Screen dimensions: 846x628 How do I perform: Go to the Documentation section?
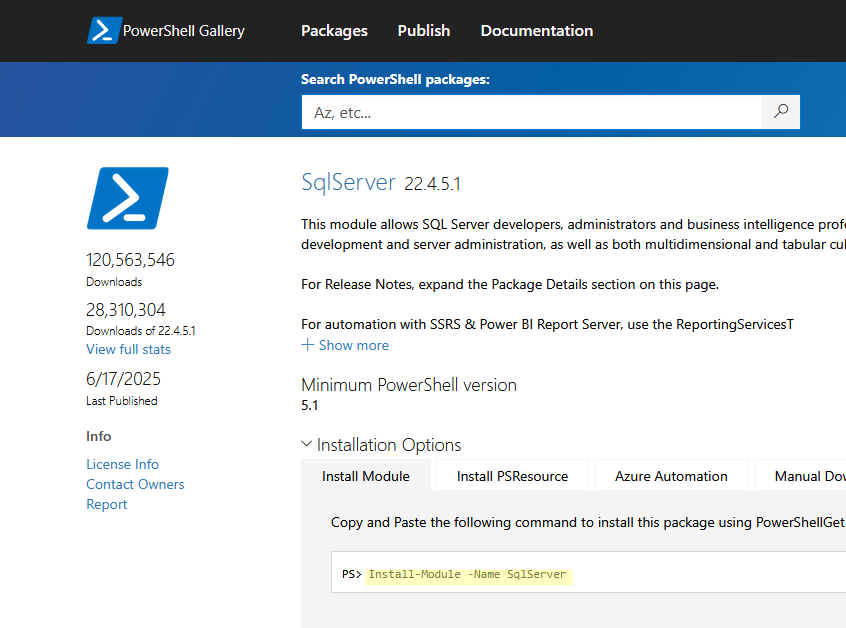click(536, 31)
